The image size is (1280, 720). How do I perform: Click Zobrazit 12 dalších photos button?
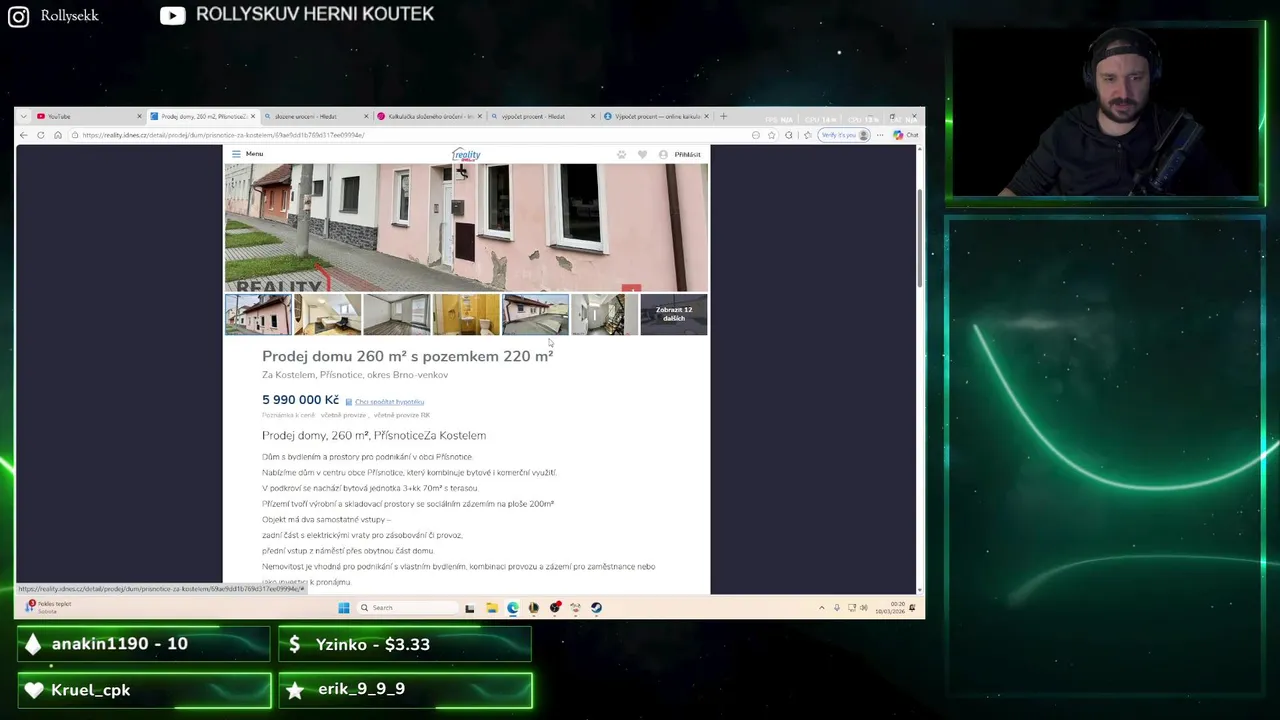[x=674, y=314]
